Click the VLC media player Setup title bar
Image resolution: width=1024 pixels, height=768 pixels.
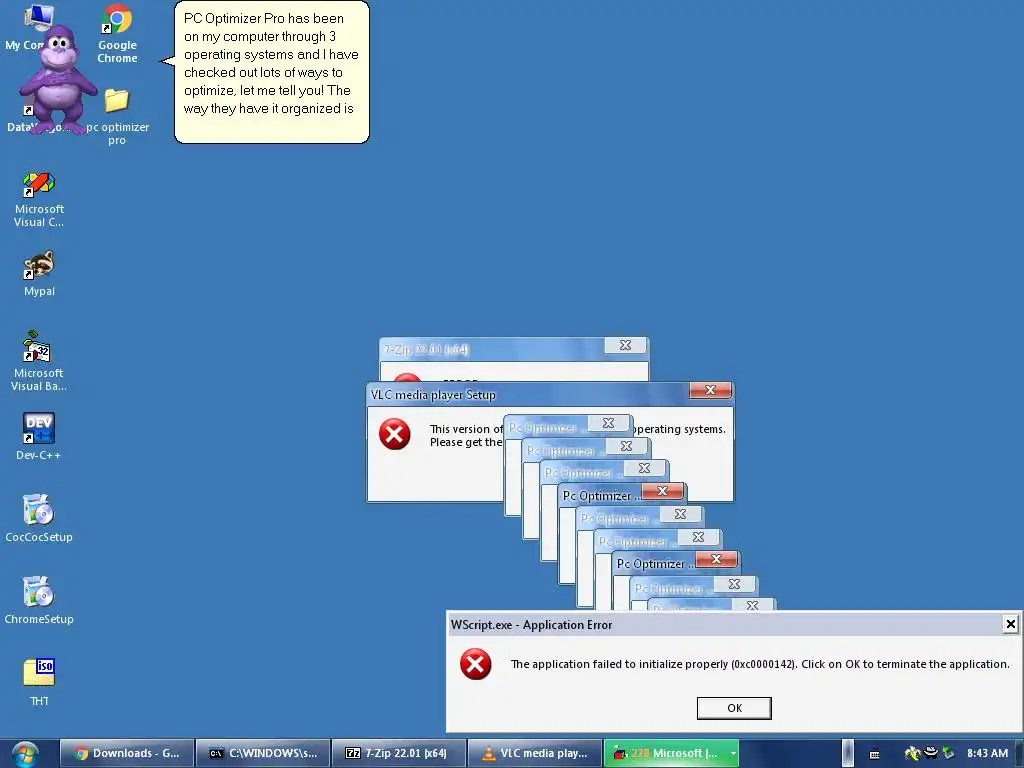529,394
